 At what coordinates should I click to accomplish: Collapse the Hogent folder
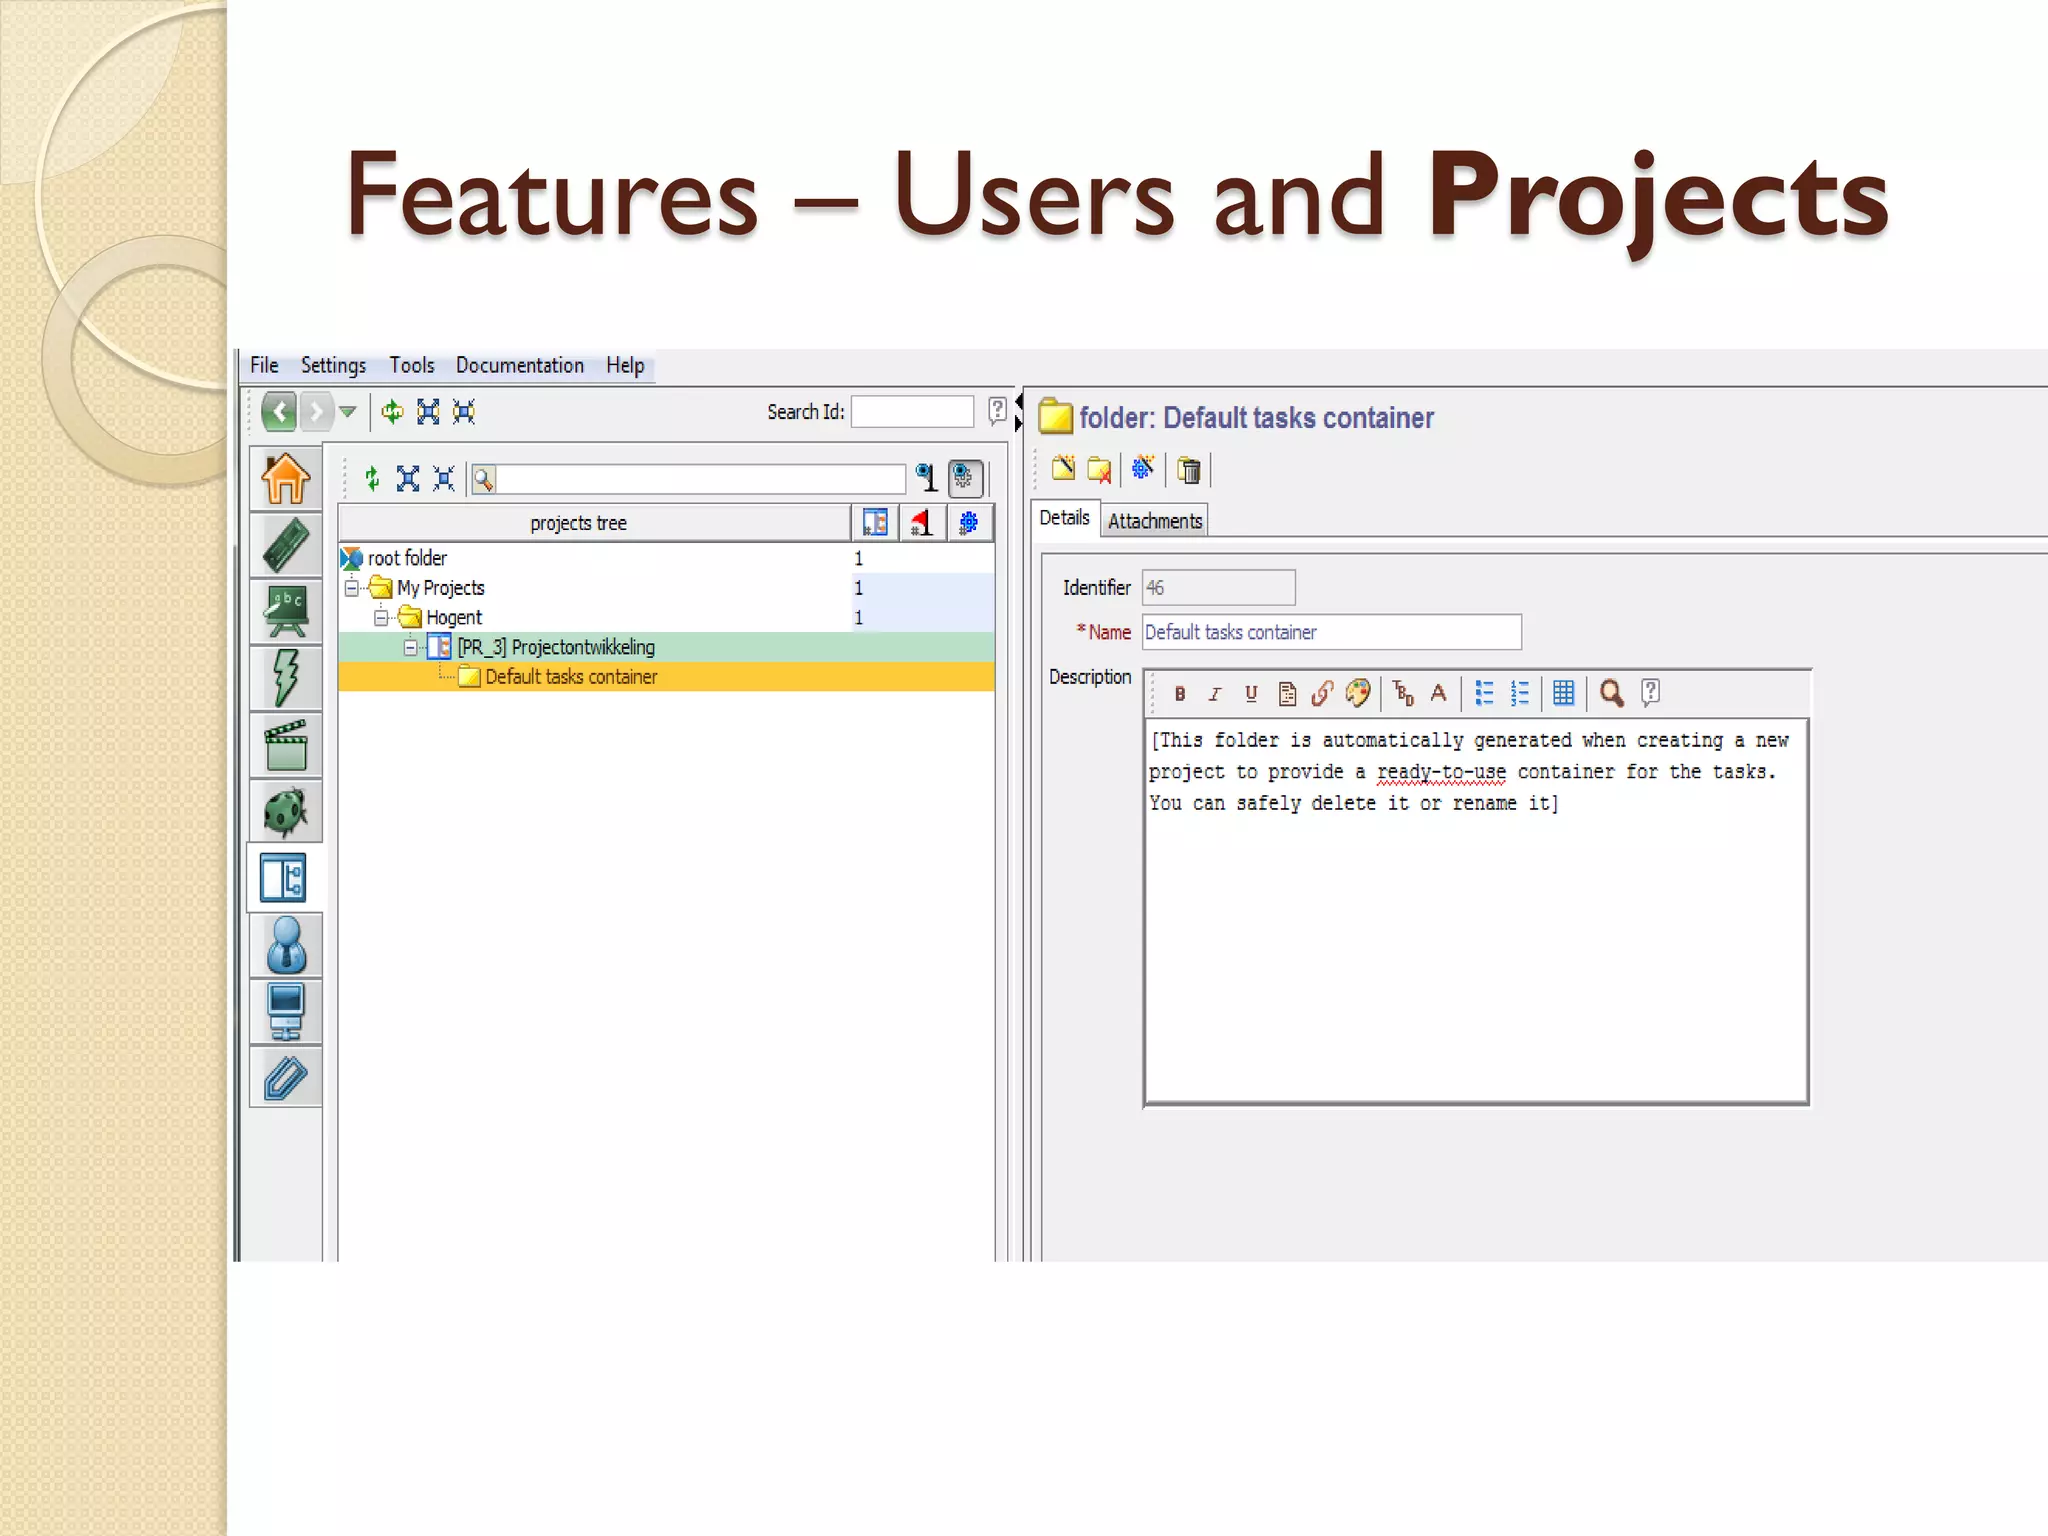381,618
